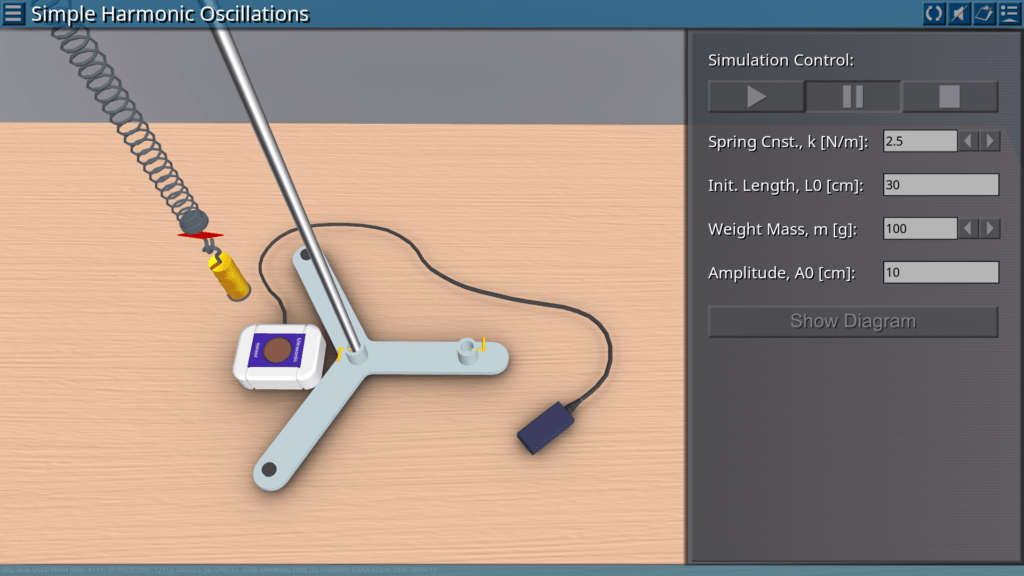The image size is (1024, 576).
Task: Collapse the control panel list icon
Action: [1009, 13]
